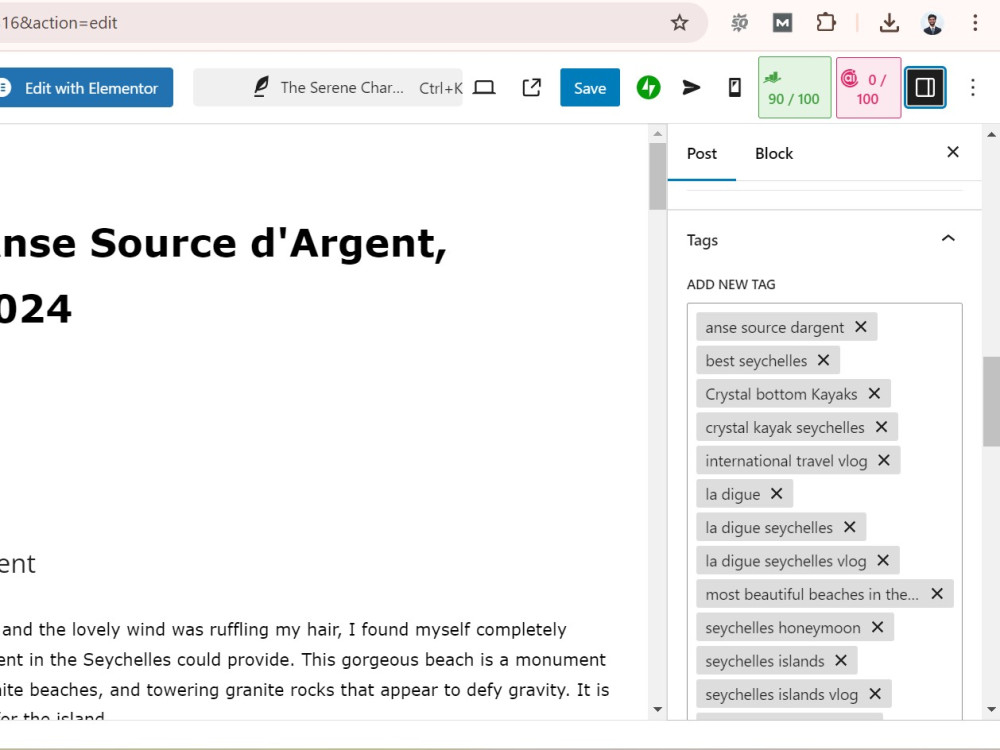Click the ADD NEW TAG label
Image resolution: width=1000 pixels, height=750 pixels.
pos(731,284)
